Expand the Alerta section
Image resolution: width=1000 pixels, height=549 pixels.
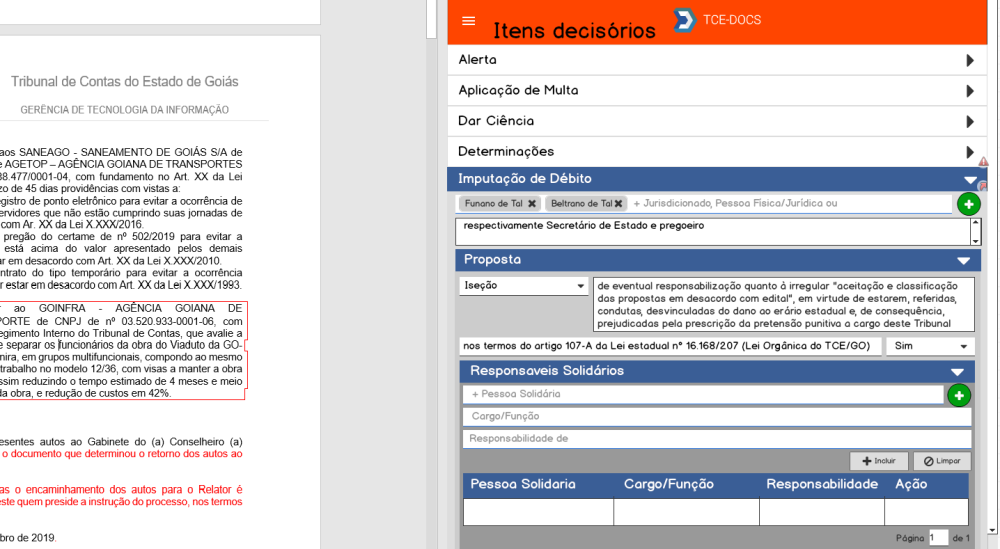(x=969, y=60)
